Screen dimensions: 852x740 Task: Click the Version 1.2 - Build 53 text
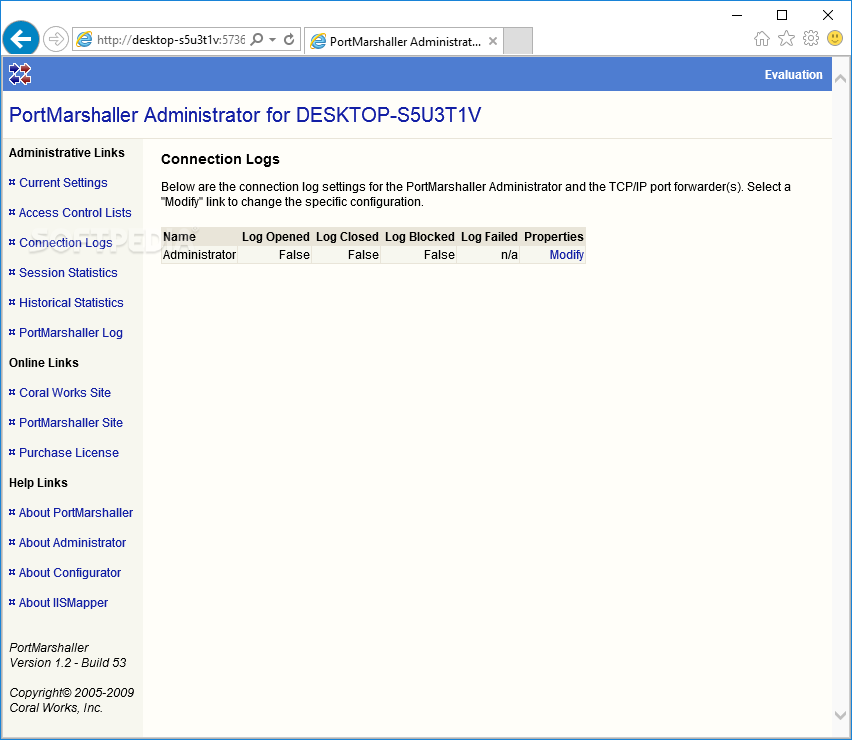pos(68,663)
